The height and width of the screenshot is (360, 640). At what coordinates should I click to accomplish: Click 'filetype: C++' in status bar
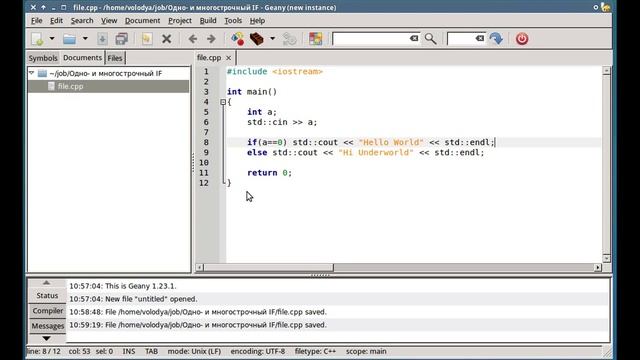(315, 351)
